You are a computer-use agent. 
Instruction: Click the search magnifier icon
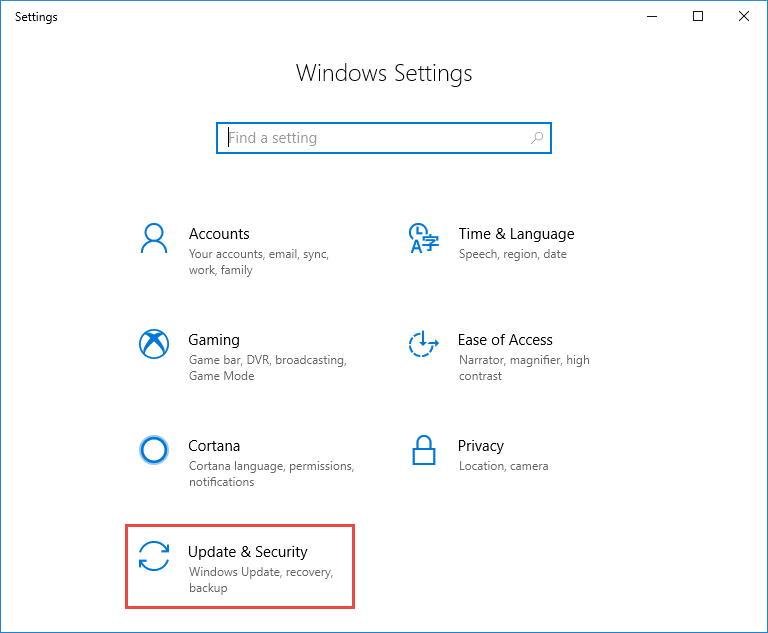click(x=537, y=138)
